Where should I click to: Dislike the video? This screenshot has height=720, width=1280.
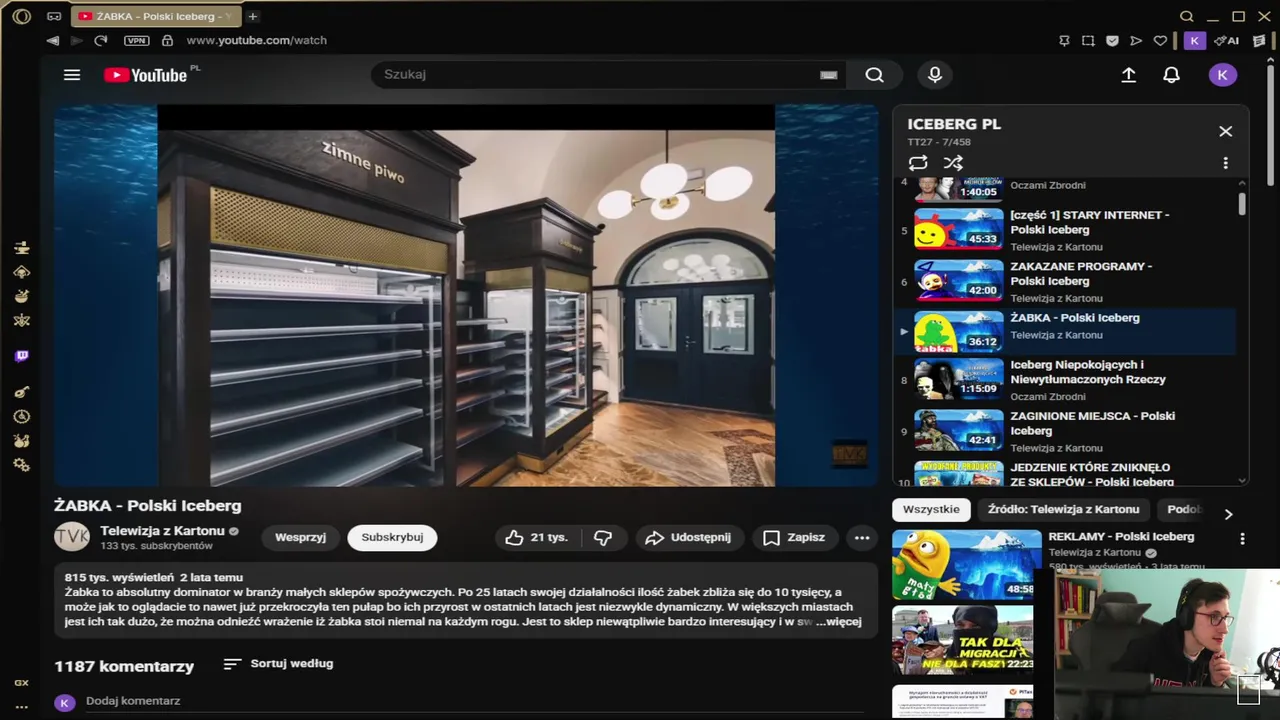coord(603,538)
